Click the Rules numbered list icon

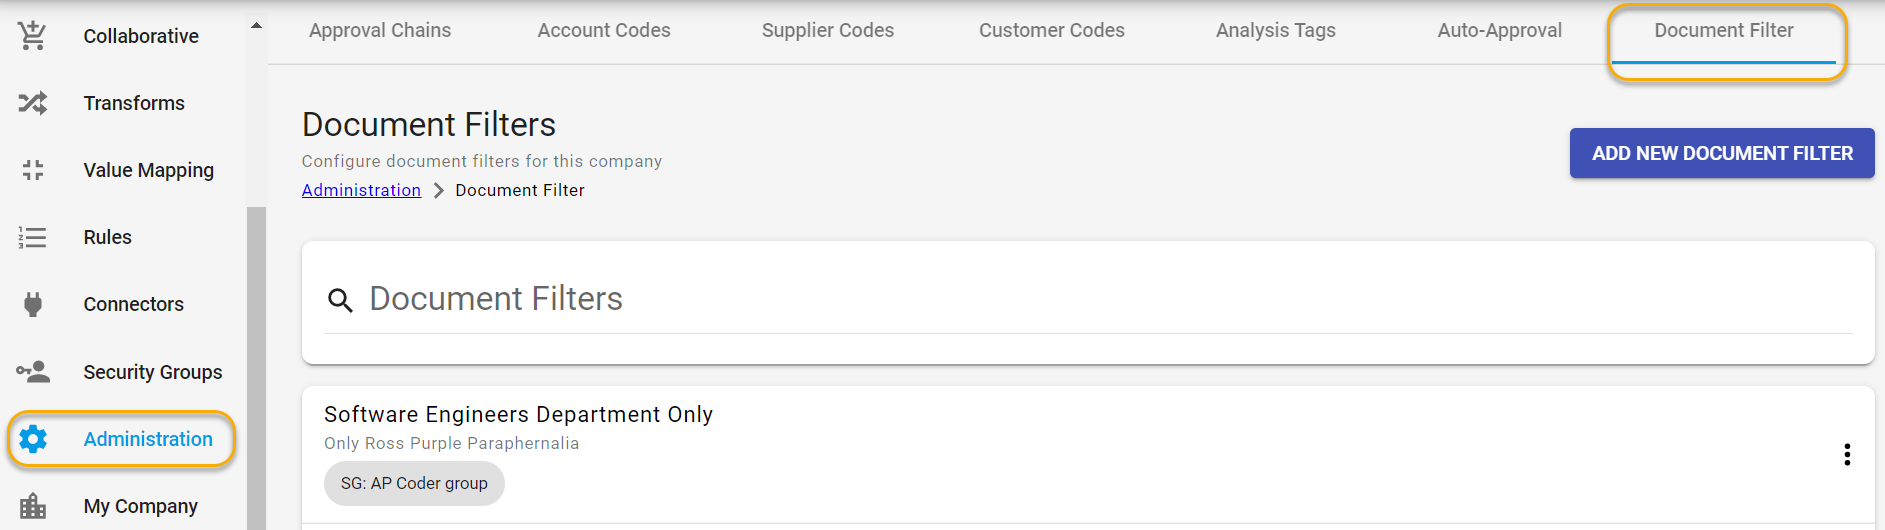[x=32, y=237]
